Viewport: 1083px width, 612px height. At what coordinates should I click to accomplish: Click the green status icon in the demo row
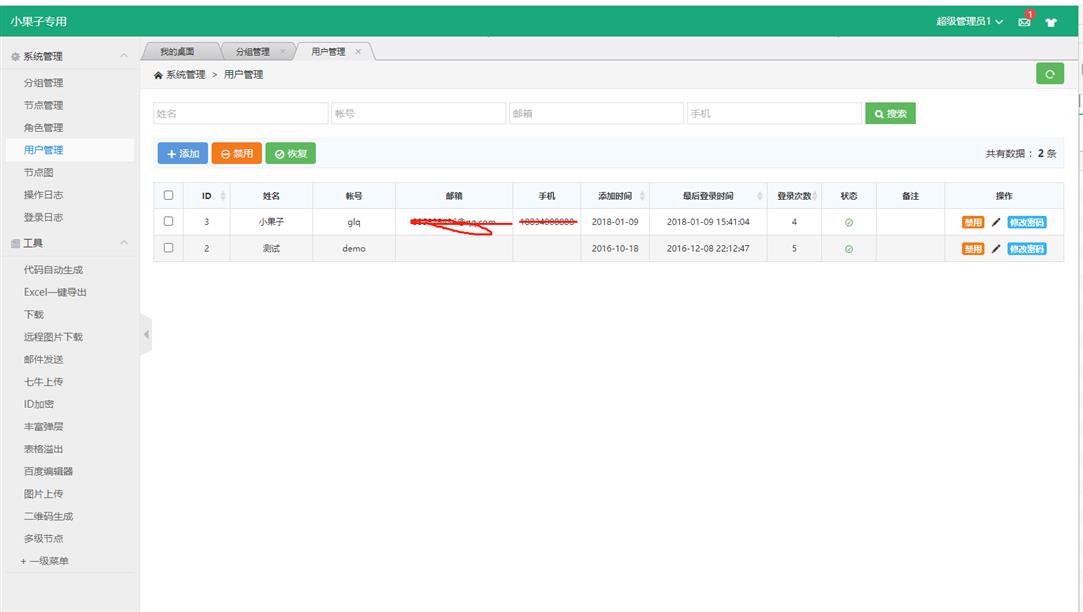(x=849, y=249)
